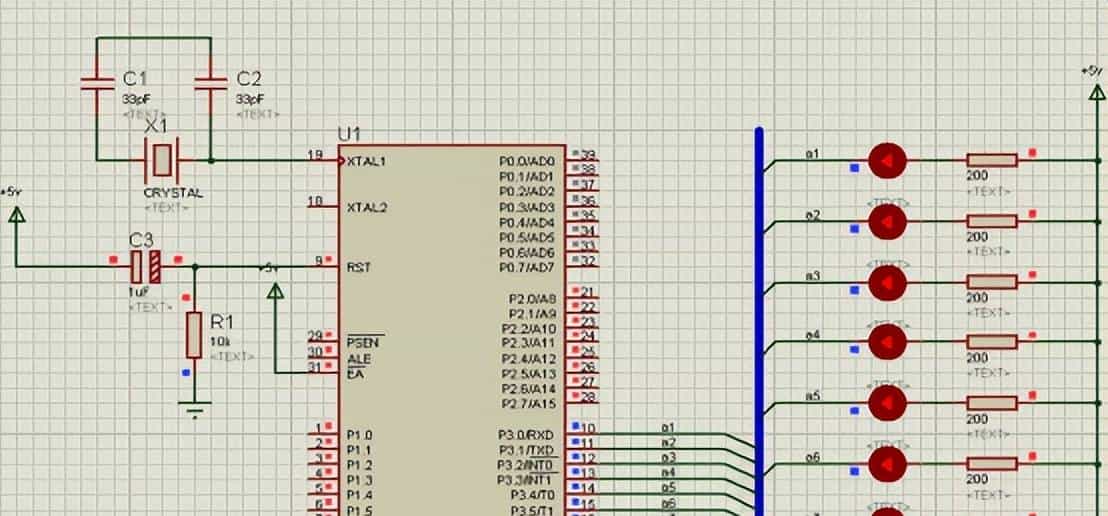Click the X1 reference label
Viewport: 1108px width, 516px height.
click(156, 127)
